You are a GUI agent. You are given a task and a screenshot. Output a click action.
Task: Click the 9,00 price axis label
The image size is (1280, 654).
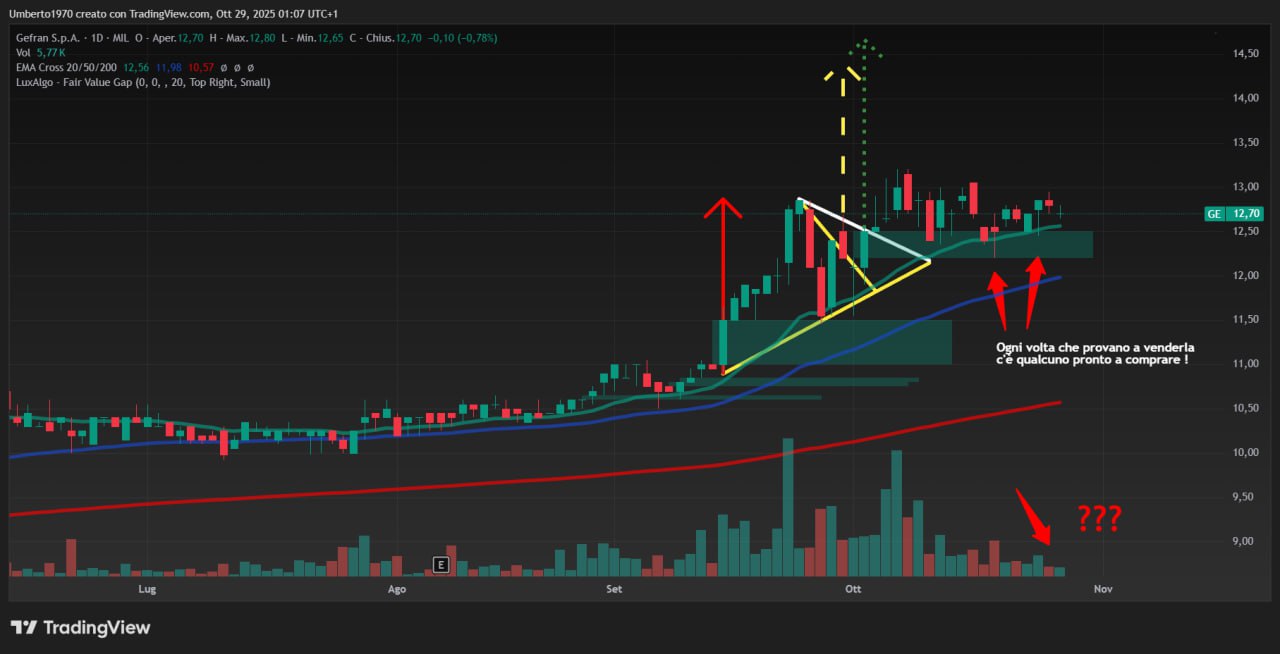point(1245,542)
